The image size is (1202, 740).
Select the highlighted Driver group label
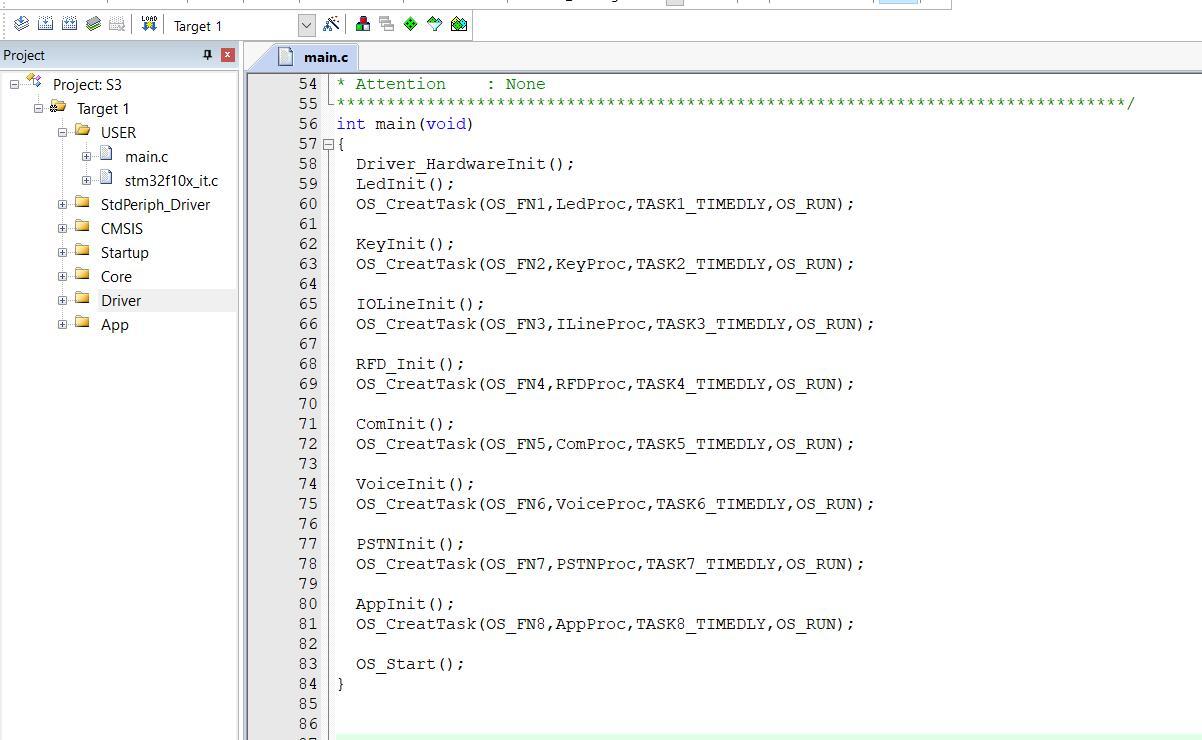tap(121, 300)
